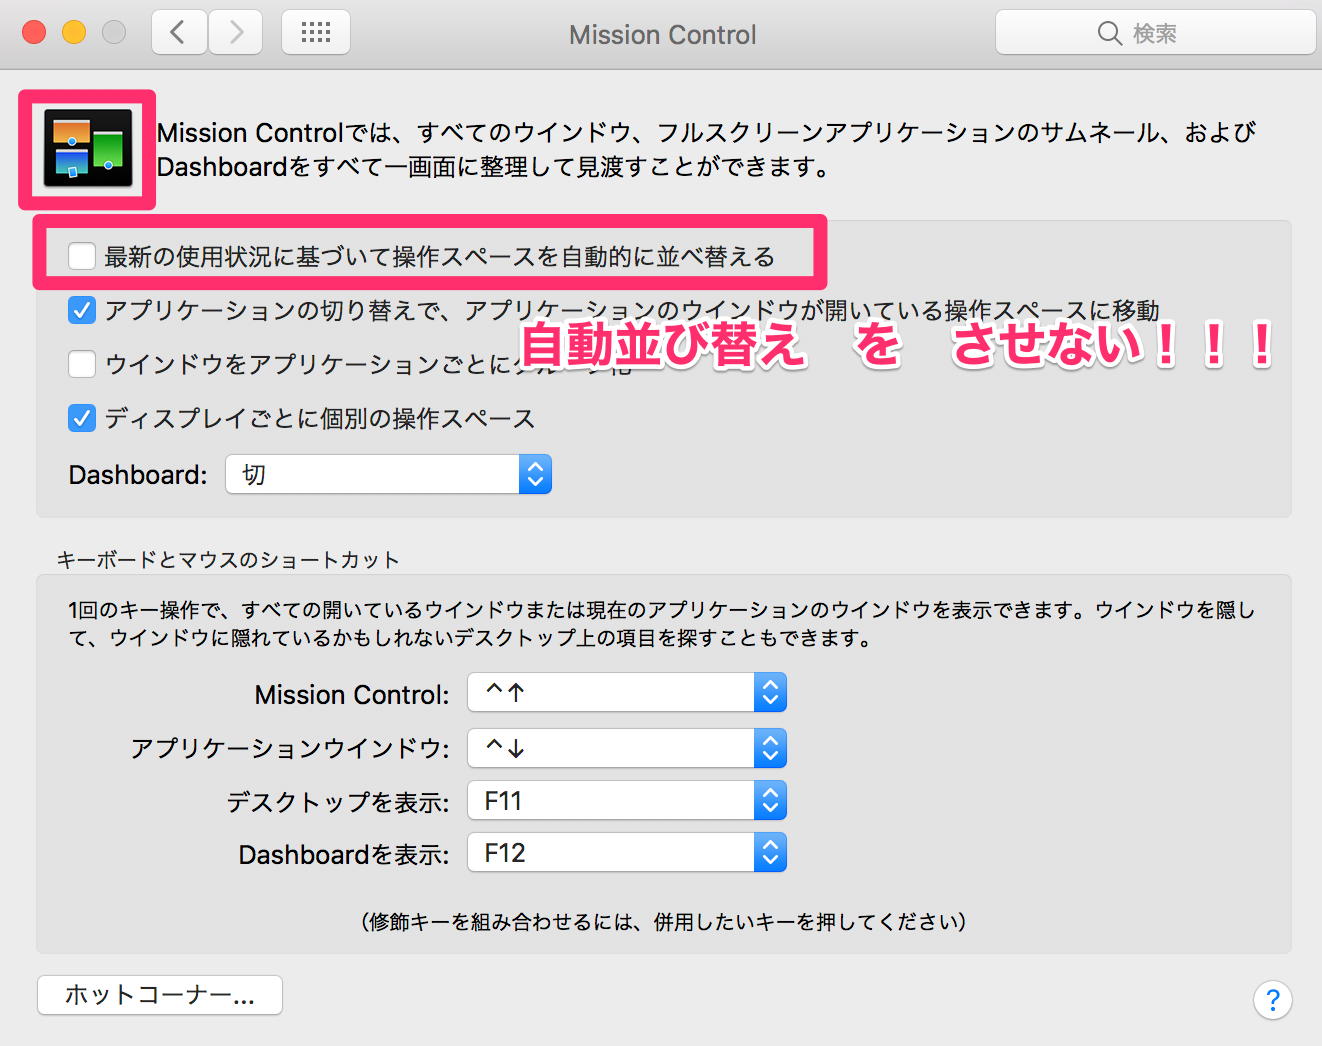The height and width of the screenshot is (1046, 1322).
Task: Open the Mission Control shortcut dropdown
Action: [627, 692]
